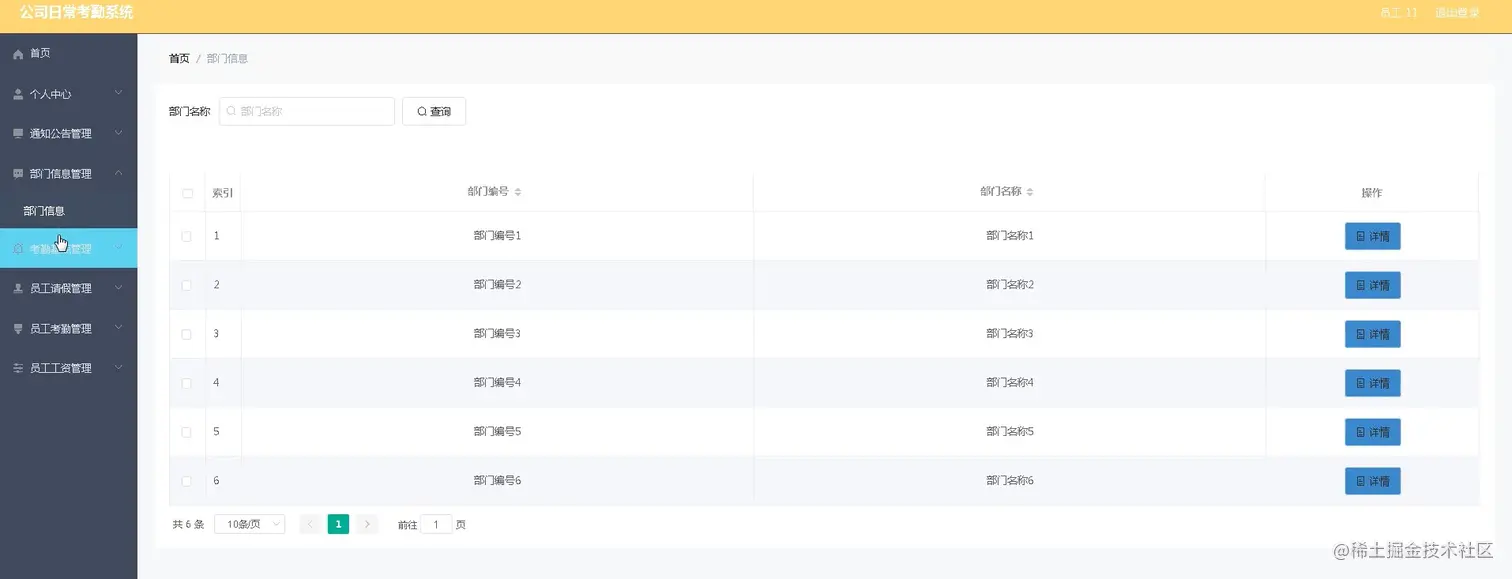Click the magnifier icon inside 部门名称 search field

[x=231, y=111]
